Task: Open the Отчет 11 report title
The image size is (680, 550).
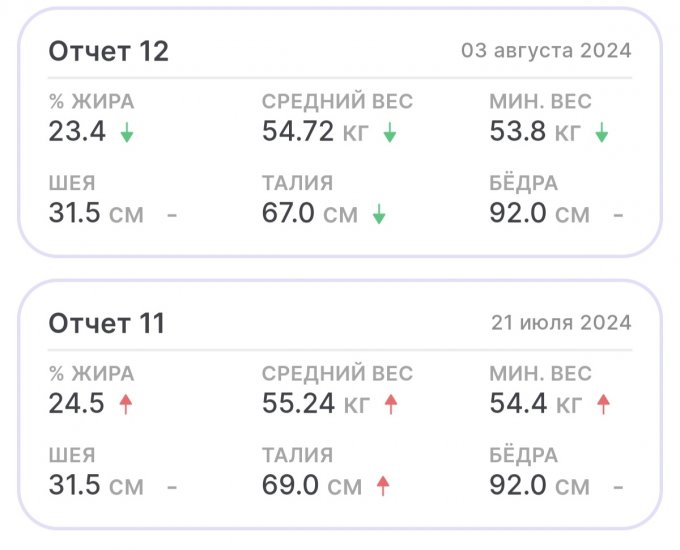Action: click(x=107, y=323)
